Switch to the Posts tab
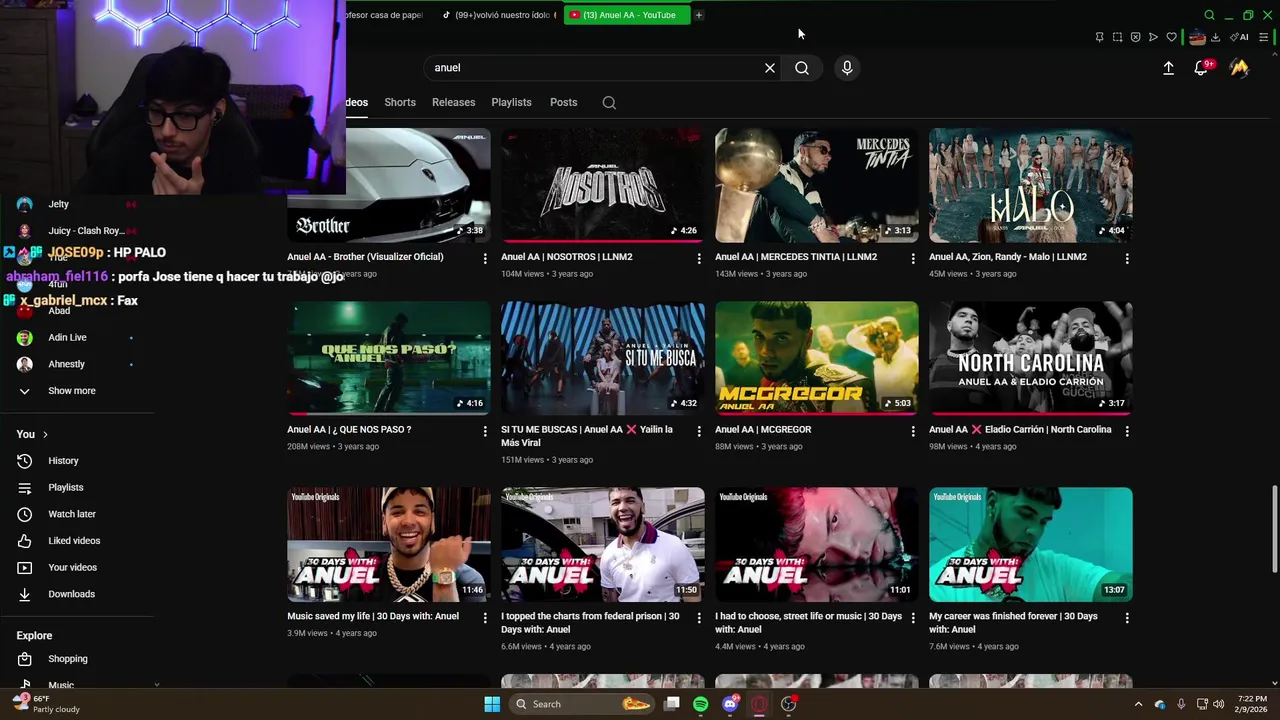Screen dimensions: 1280x720 point(563,102)
